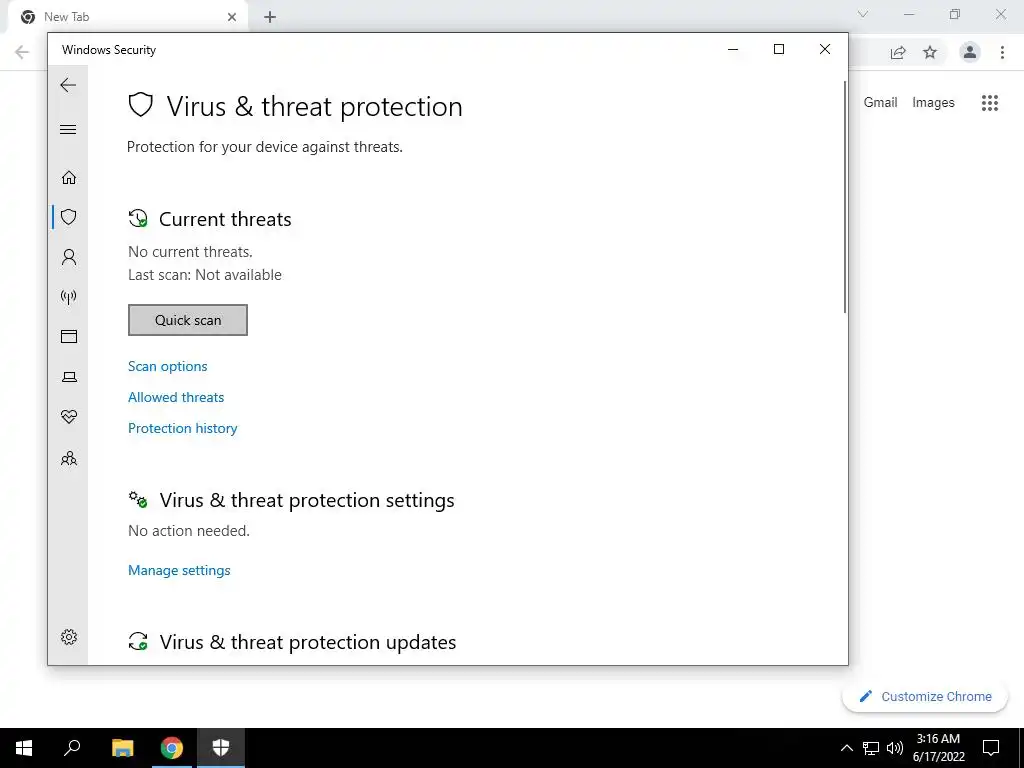
Task: Open Manage settings link
Action: click(179, 570)
